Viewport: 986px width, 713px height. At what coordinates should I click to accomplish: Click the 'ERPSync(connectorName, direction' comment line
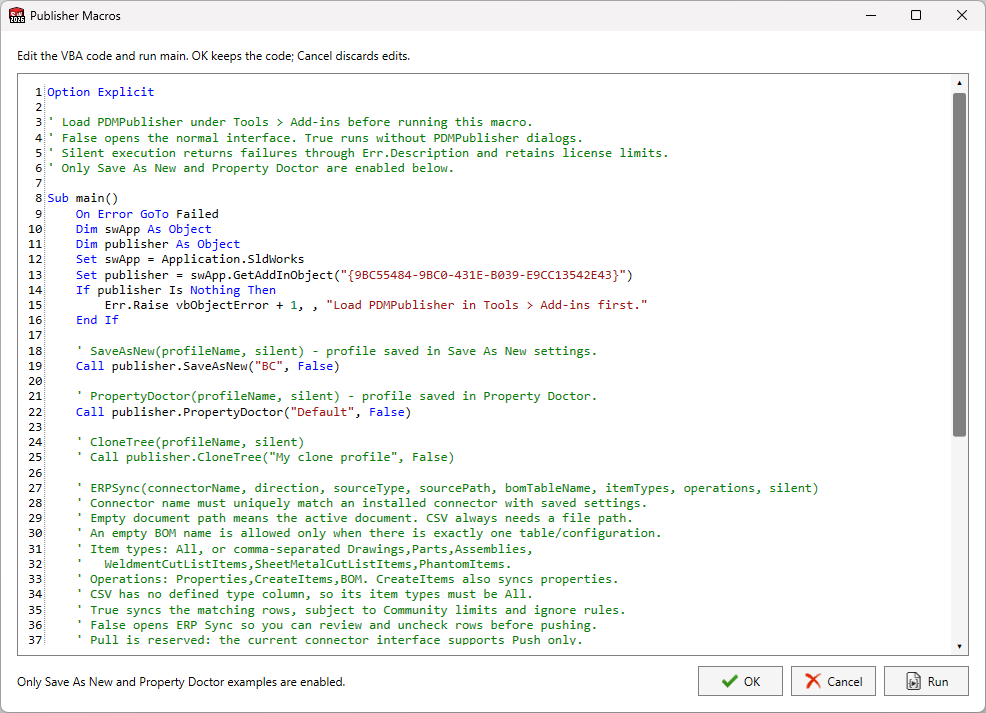coord(447,488)
